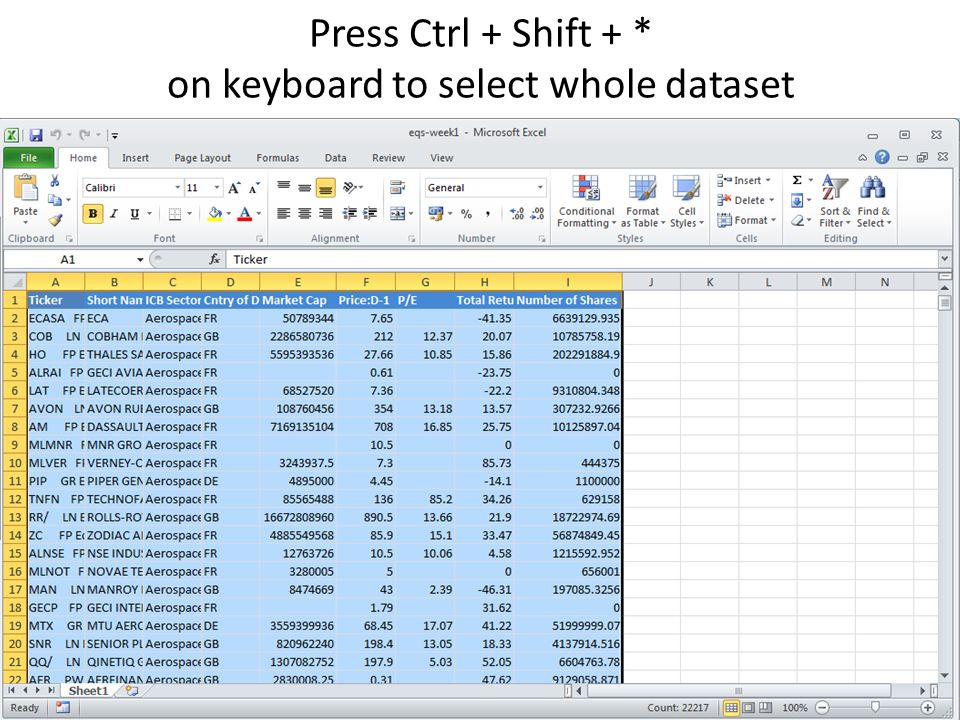Click the Paste clipboard icon
The image size is (960, 720).
coord(26,187)
